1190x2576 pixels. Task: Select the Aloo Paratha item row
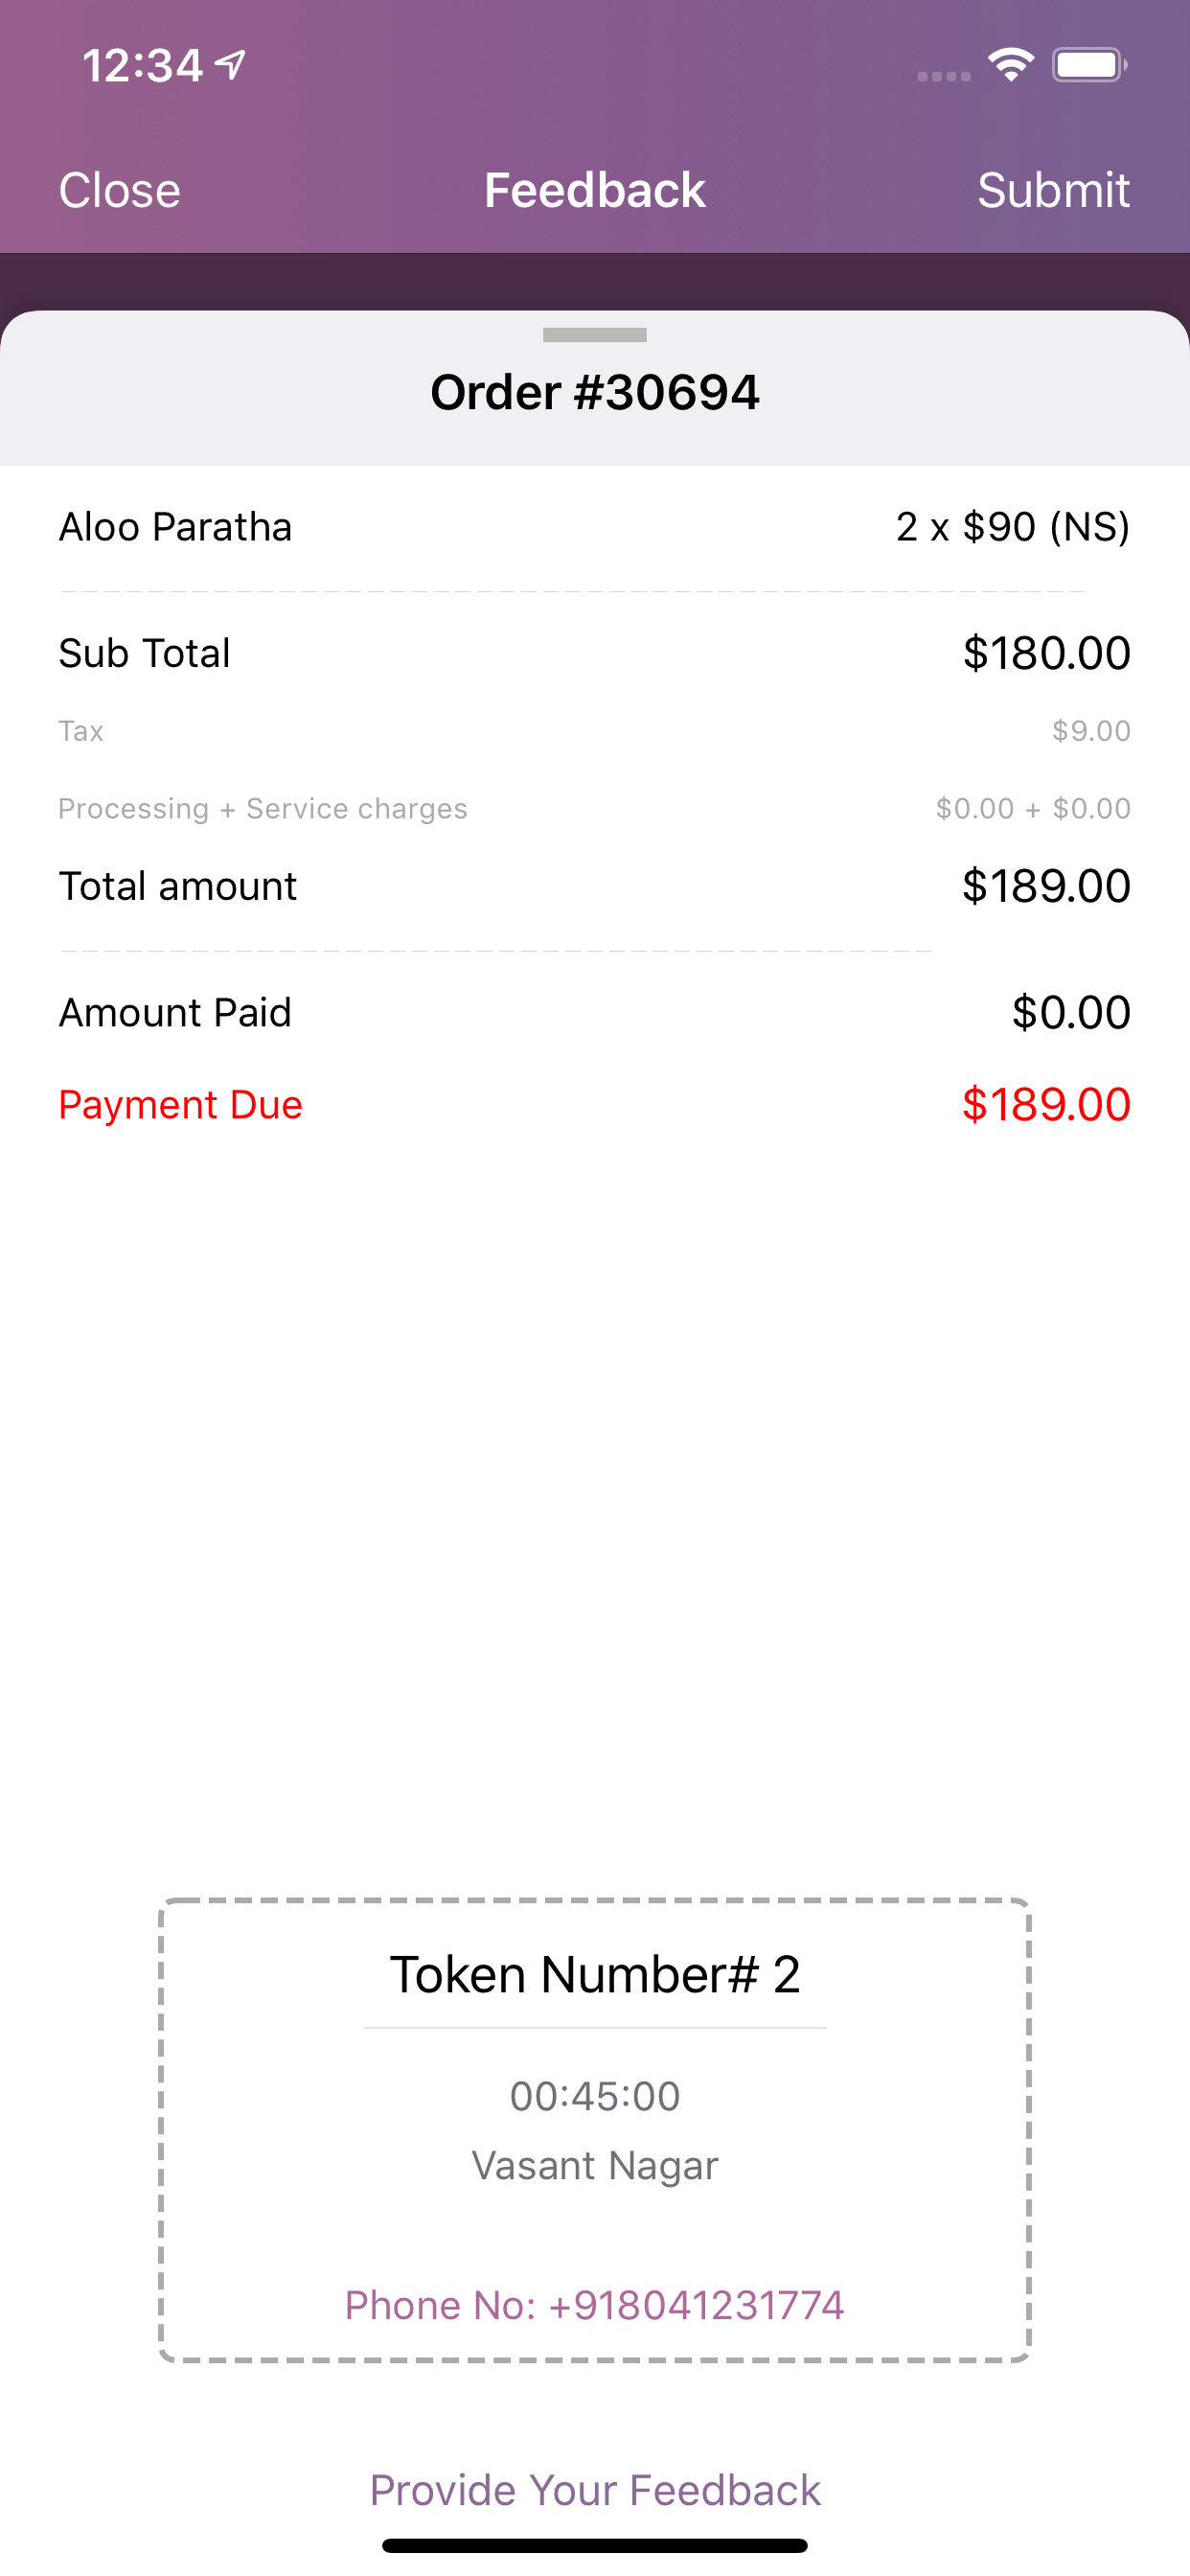595,527
